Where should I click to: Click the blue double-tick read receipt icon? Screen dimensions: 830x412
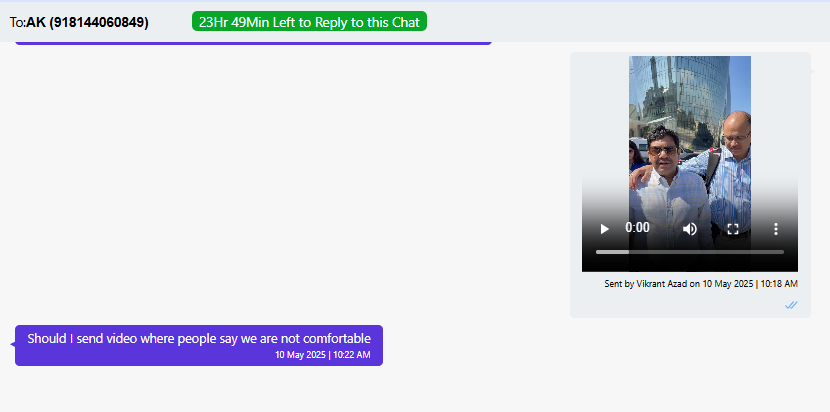tap(791, 305)
